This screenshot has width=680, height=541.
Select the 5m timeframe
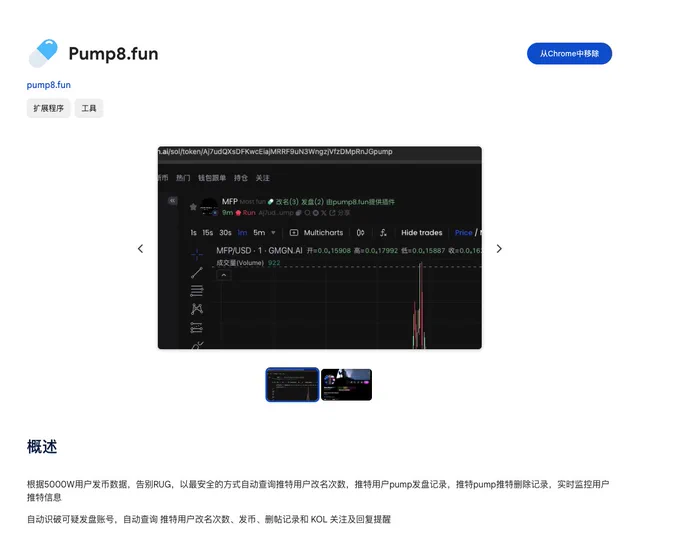click(259, 233)
